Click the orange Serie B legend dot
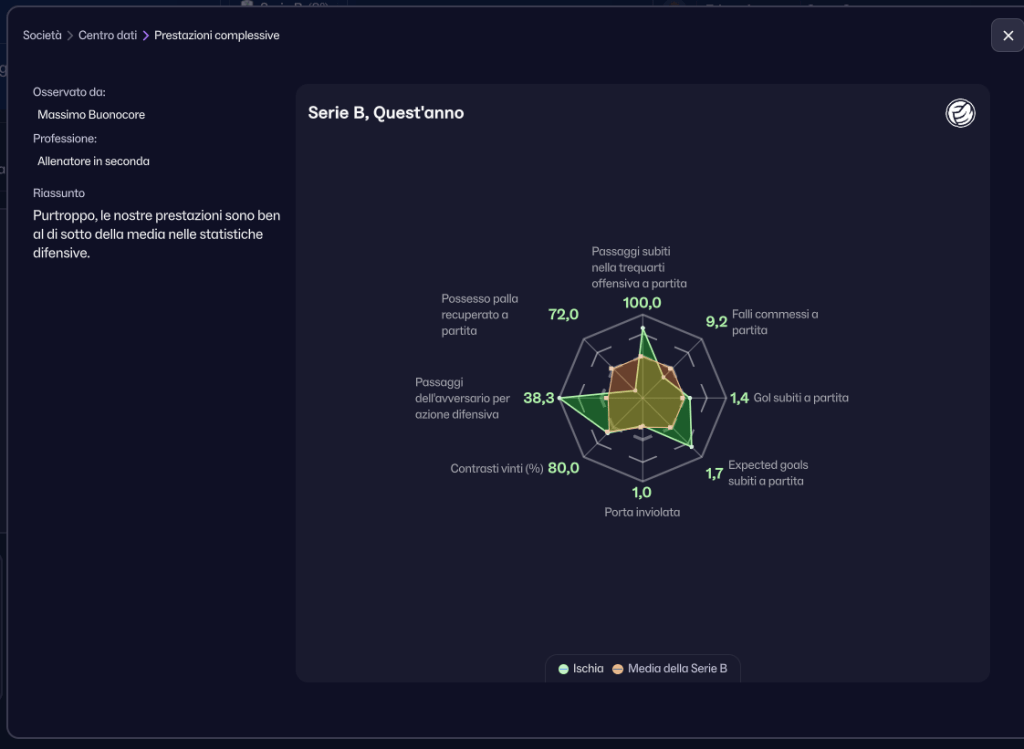This screenshot has width=1024, height=749. tap(618, 669)
